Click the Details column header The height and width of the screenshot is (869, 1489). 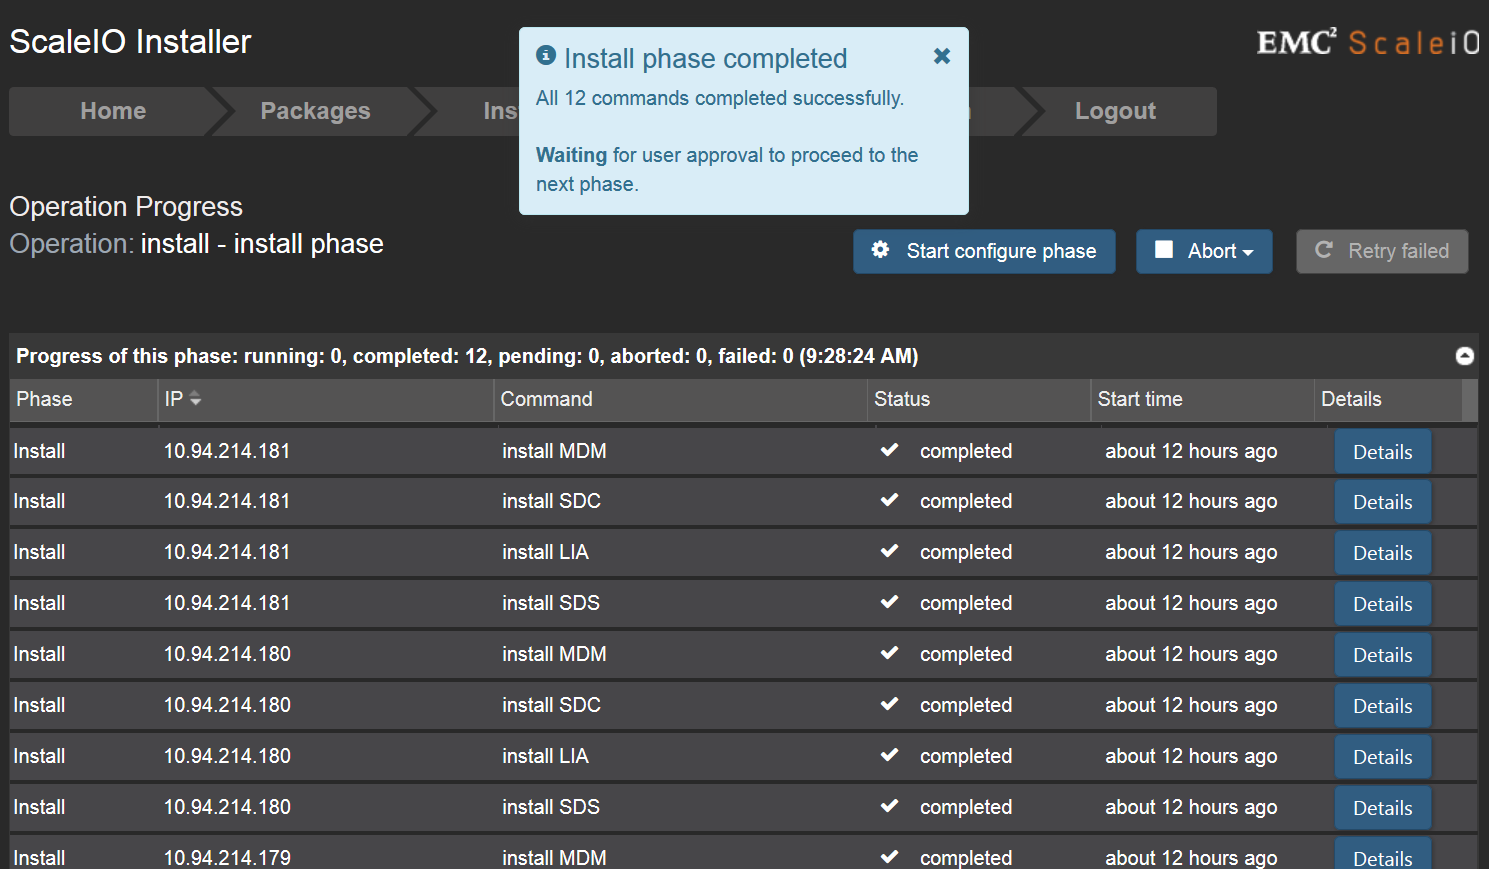pos(1388,399)
